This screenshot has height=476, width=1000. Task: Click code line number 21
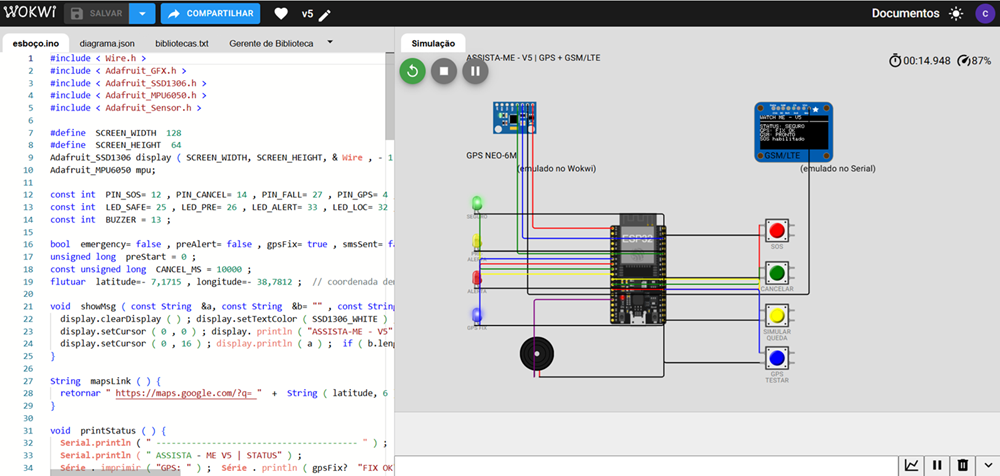[x=29, y=306]
